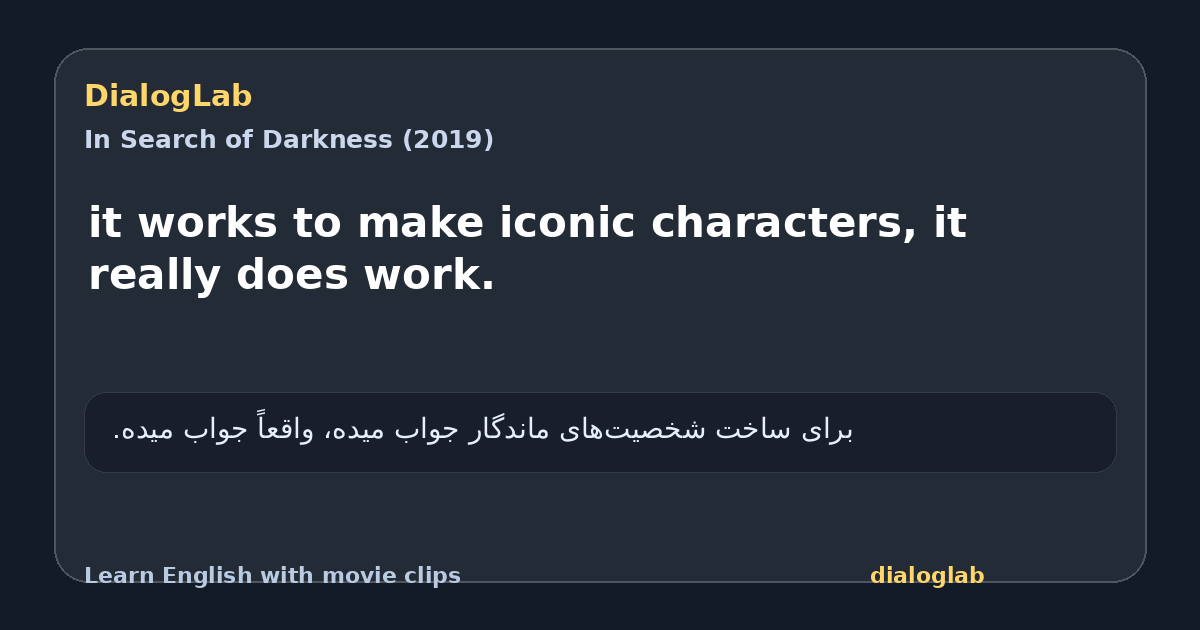Select the year (2019) in the subtitle
This screenshot has width=1200, height=630.
pyautogui.click(x=447, y=140)
